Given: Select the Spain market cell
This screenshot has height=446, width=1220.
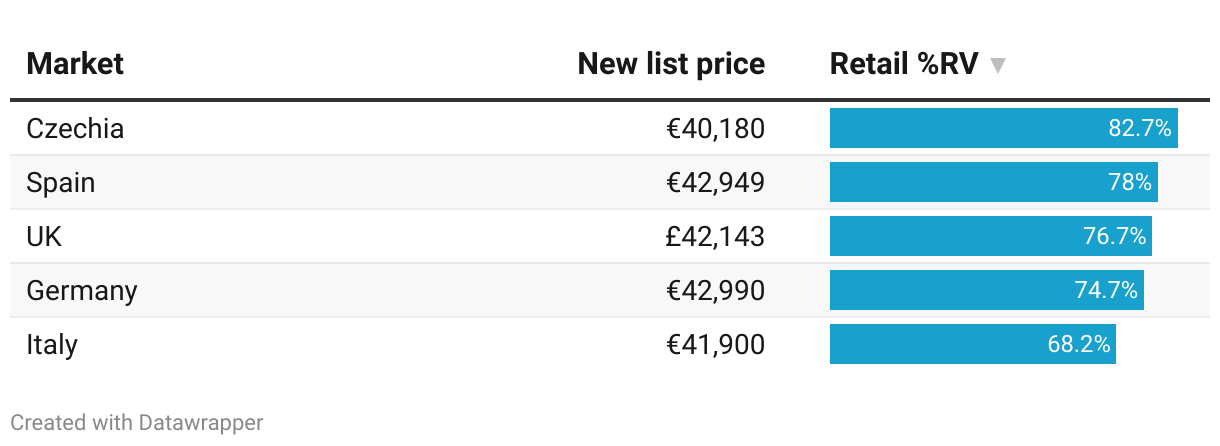Looking at the screenshot, I should coord(61,183).
